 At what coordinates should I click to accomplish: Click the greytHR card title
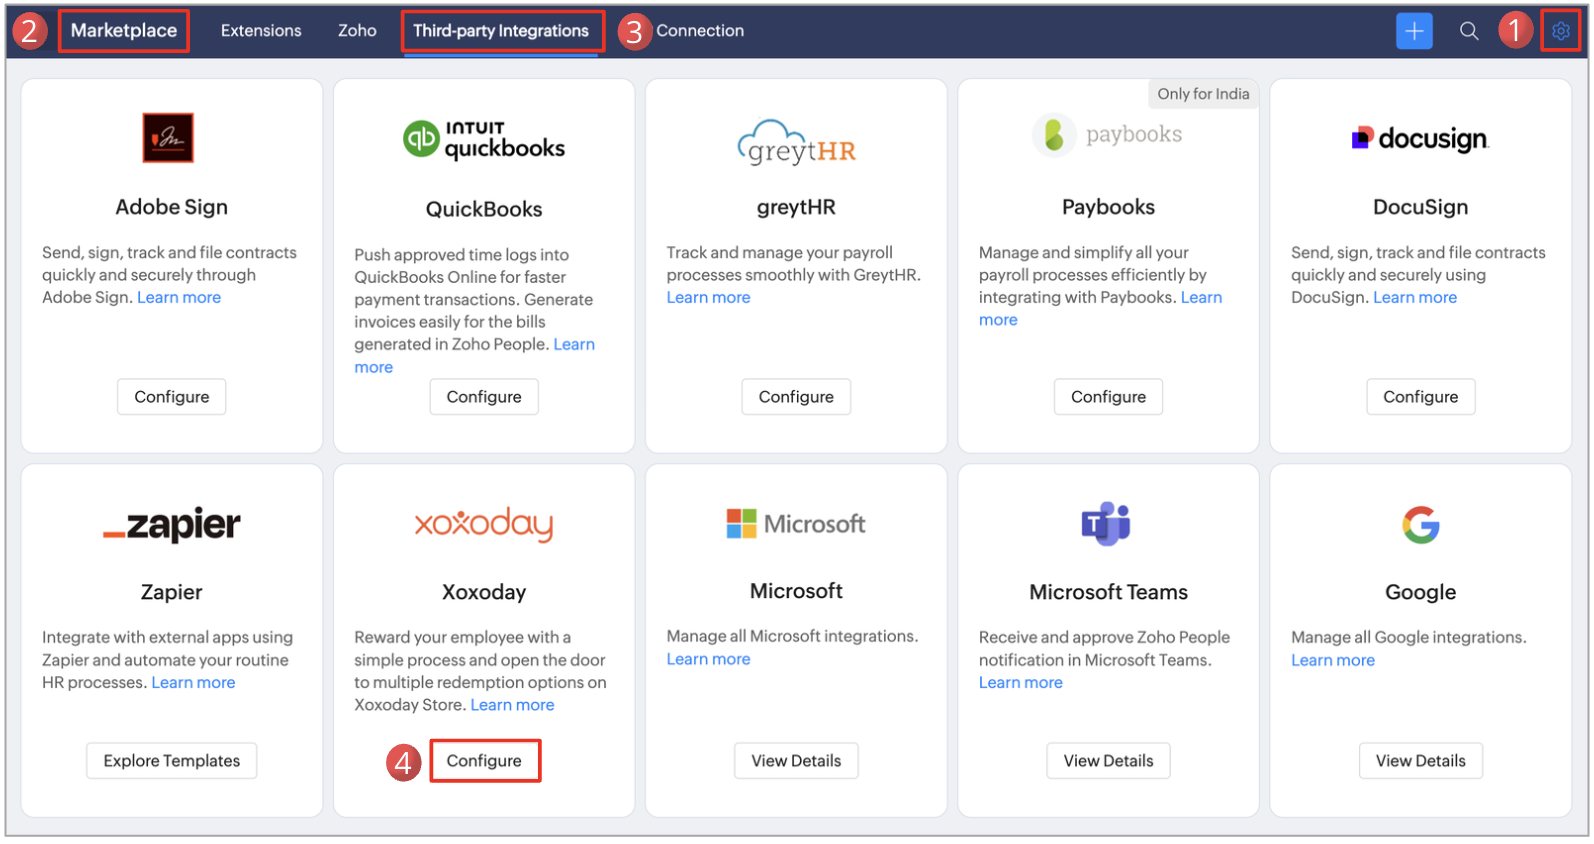[x=796, y=207]
